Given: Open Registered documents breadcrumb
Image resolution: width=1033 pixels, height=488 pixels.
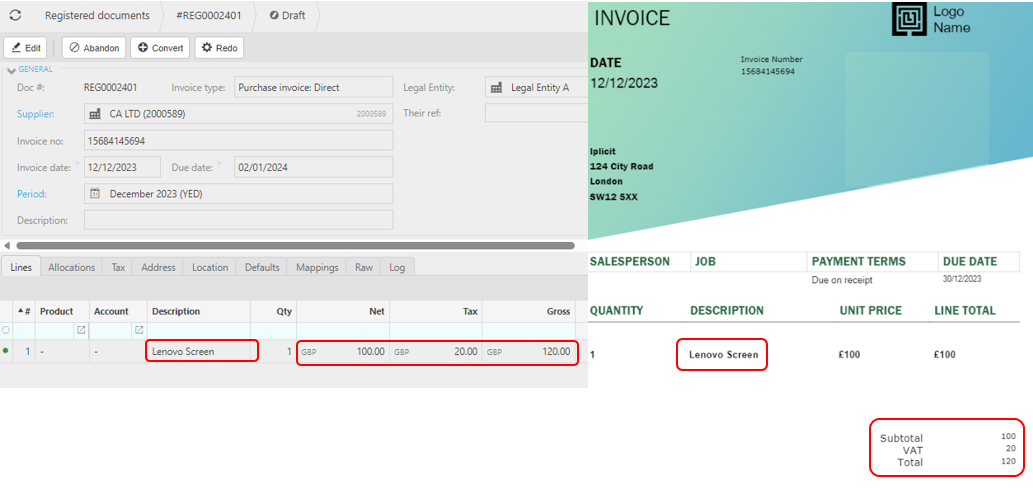Looking at the screenshot, I should tap(97, 15).
